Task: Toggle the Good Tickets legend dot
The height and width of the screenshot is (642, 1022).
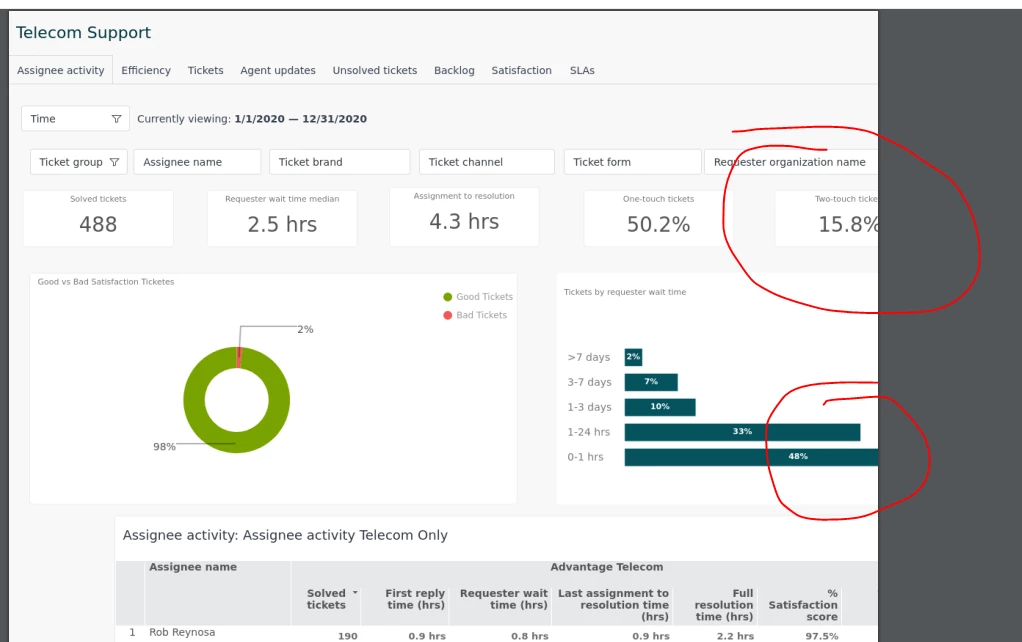Action: (448, 297)
